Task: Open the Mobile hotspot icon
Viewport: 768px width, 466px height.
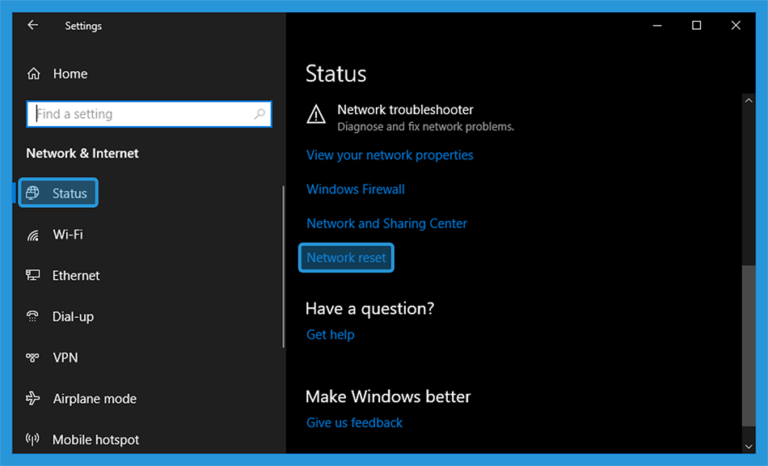Action: (x=33, y=439)
